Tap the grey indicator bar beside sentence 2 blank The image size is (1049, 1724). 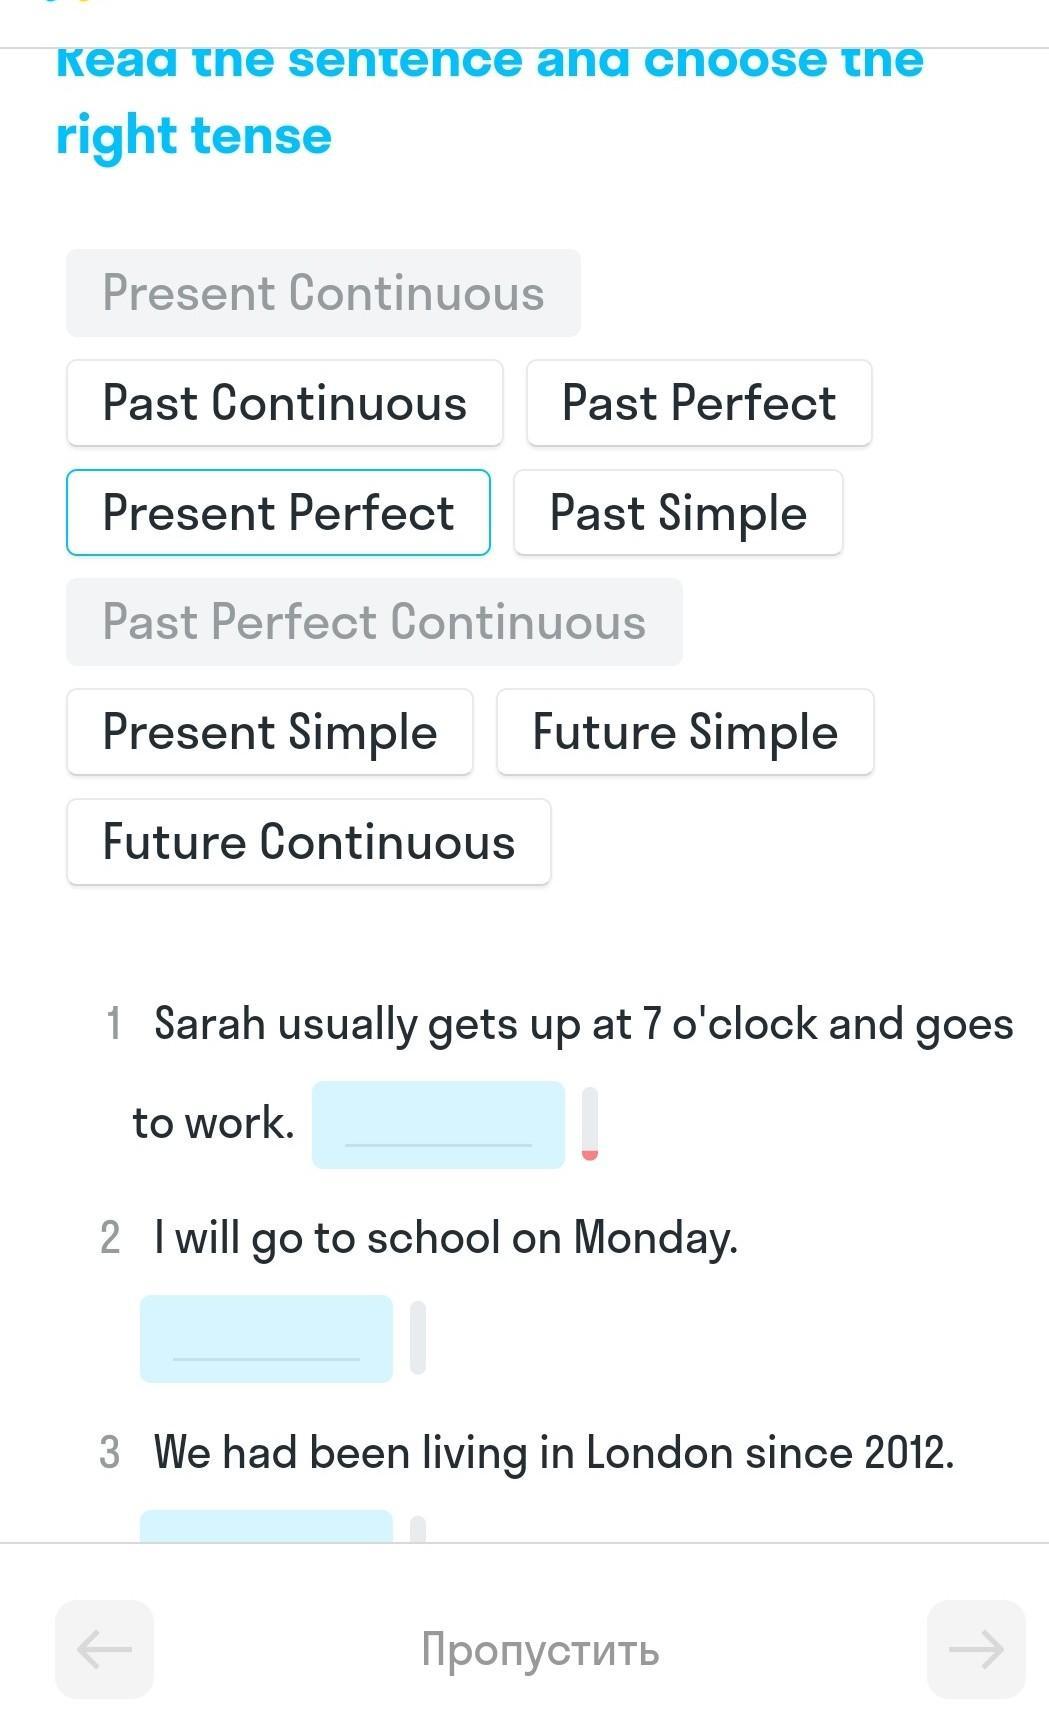coord(418,1338)
